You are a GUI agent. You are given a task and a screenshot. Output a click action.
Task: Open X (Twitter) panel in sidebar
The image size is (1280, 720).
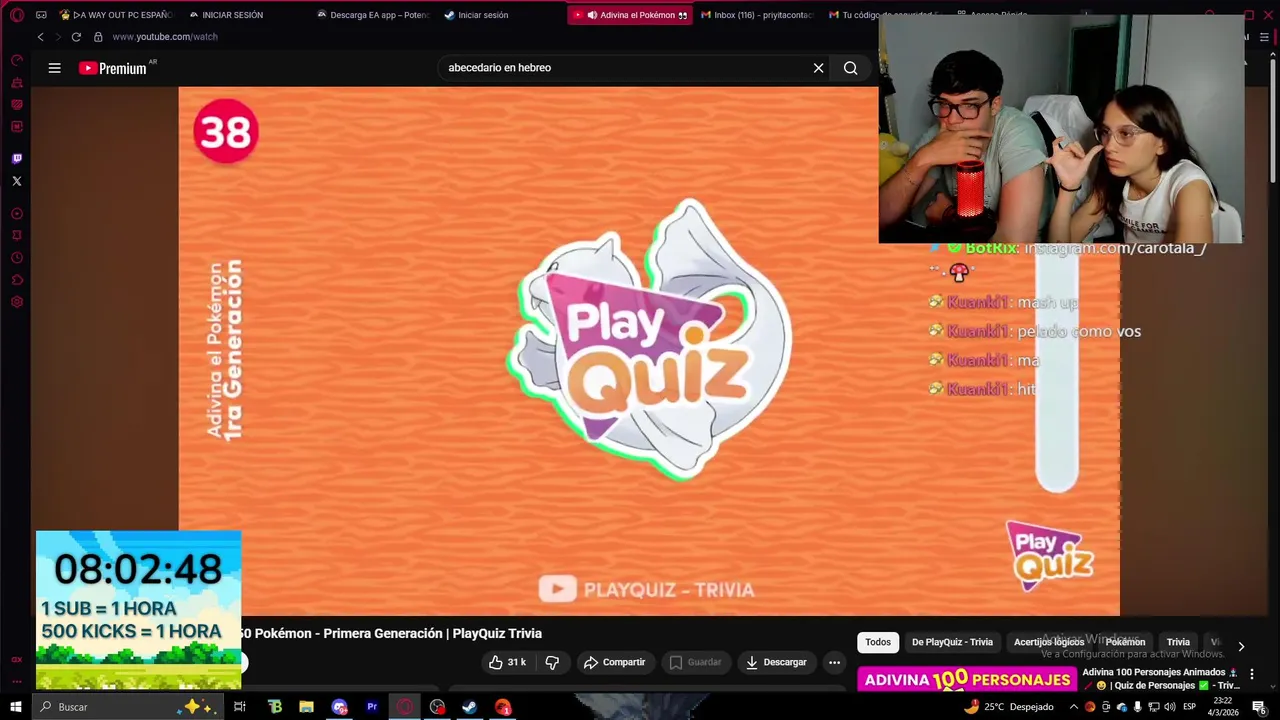tap(17, 181)
